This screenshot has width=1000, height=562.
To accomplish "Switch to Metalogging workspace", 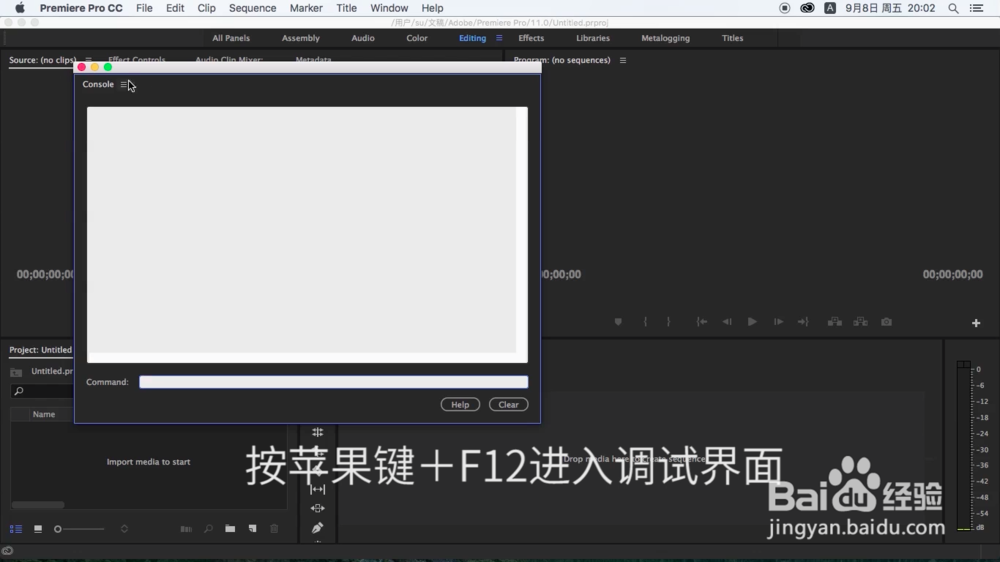I will [x=665, y=38].
